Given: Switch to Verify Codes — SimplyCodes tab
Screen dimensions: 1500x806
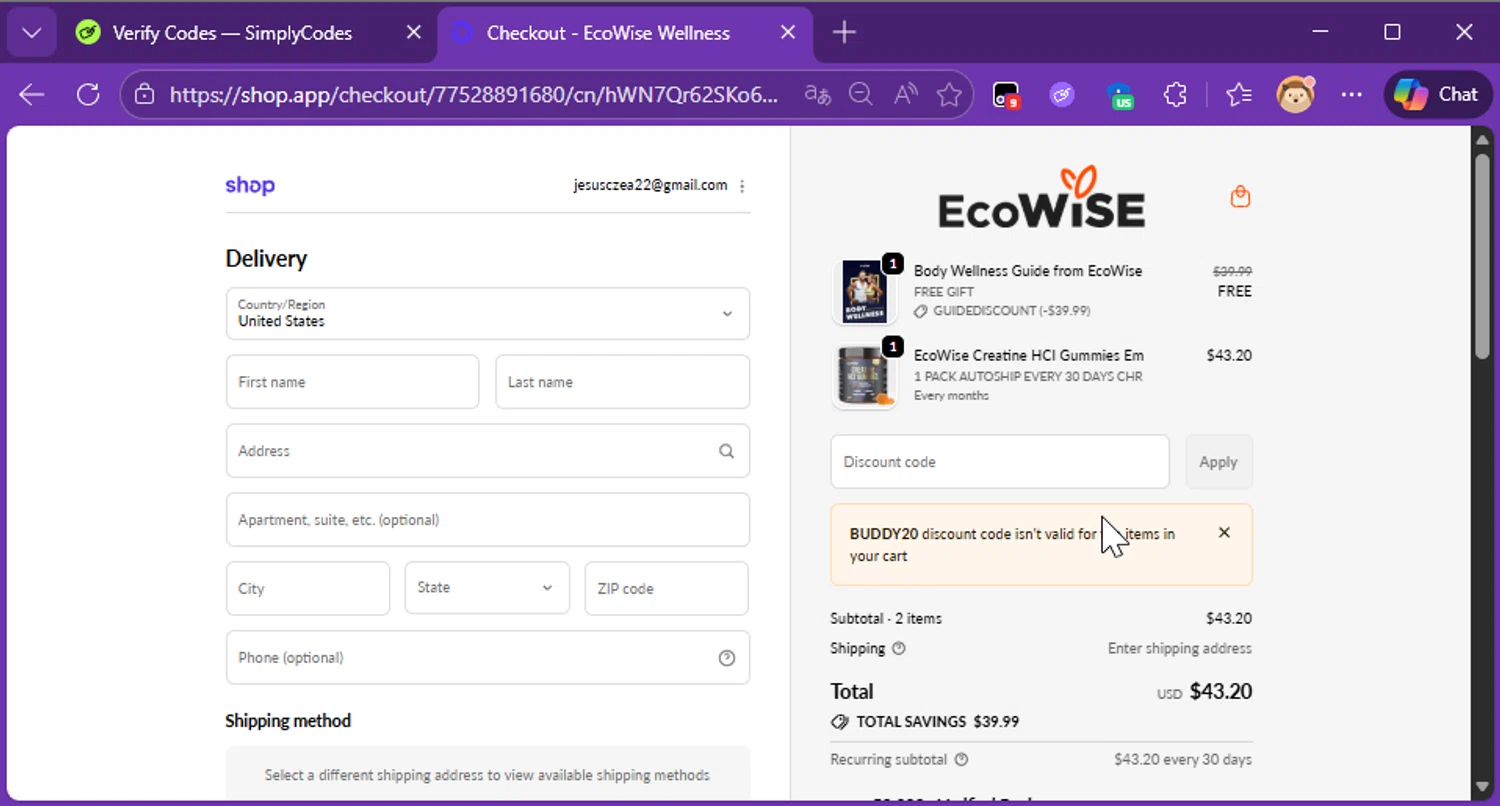Looking at the screenshot, I should [232, 33].
